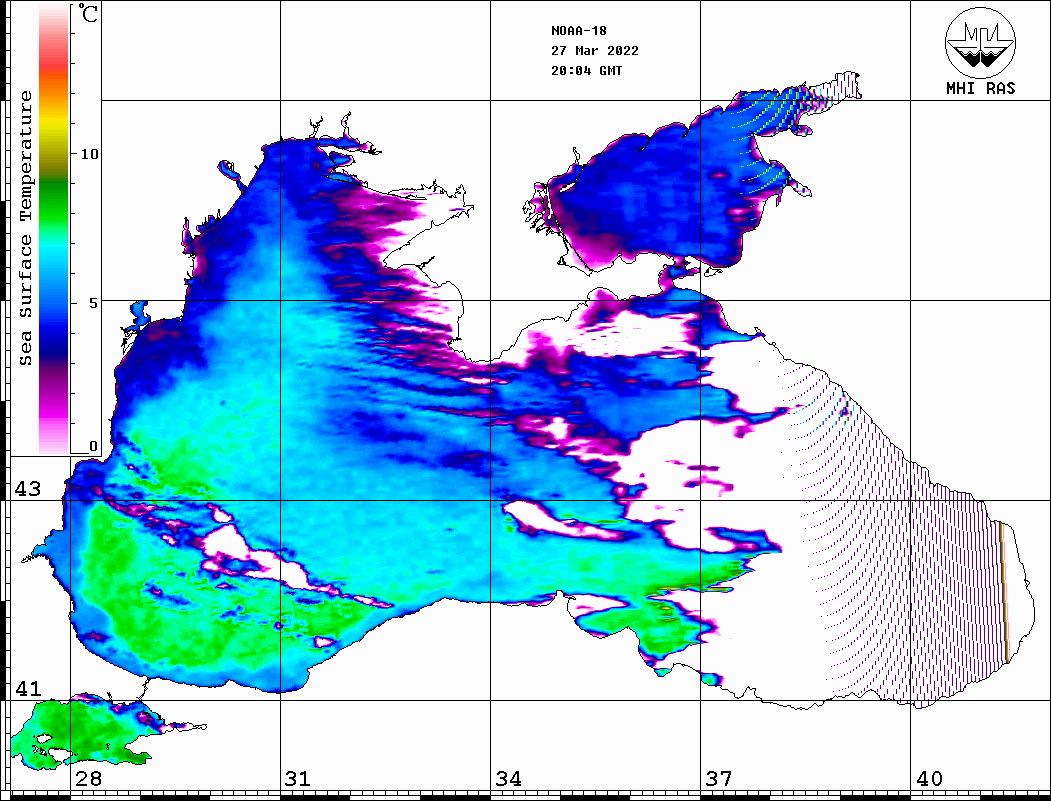The image size is (1051, 801).
Task: Click the '20:04 GMT' time text
Action: pos(586,70)
